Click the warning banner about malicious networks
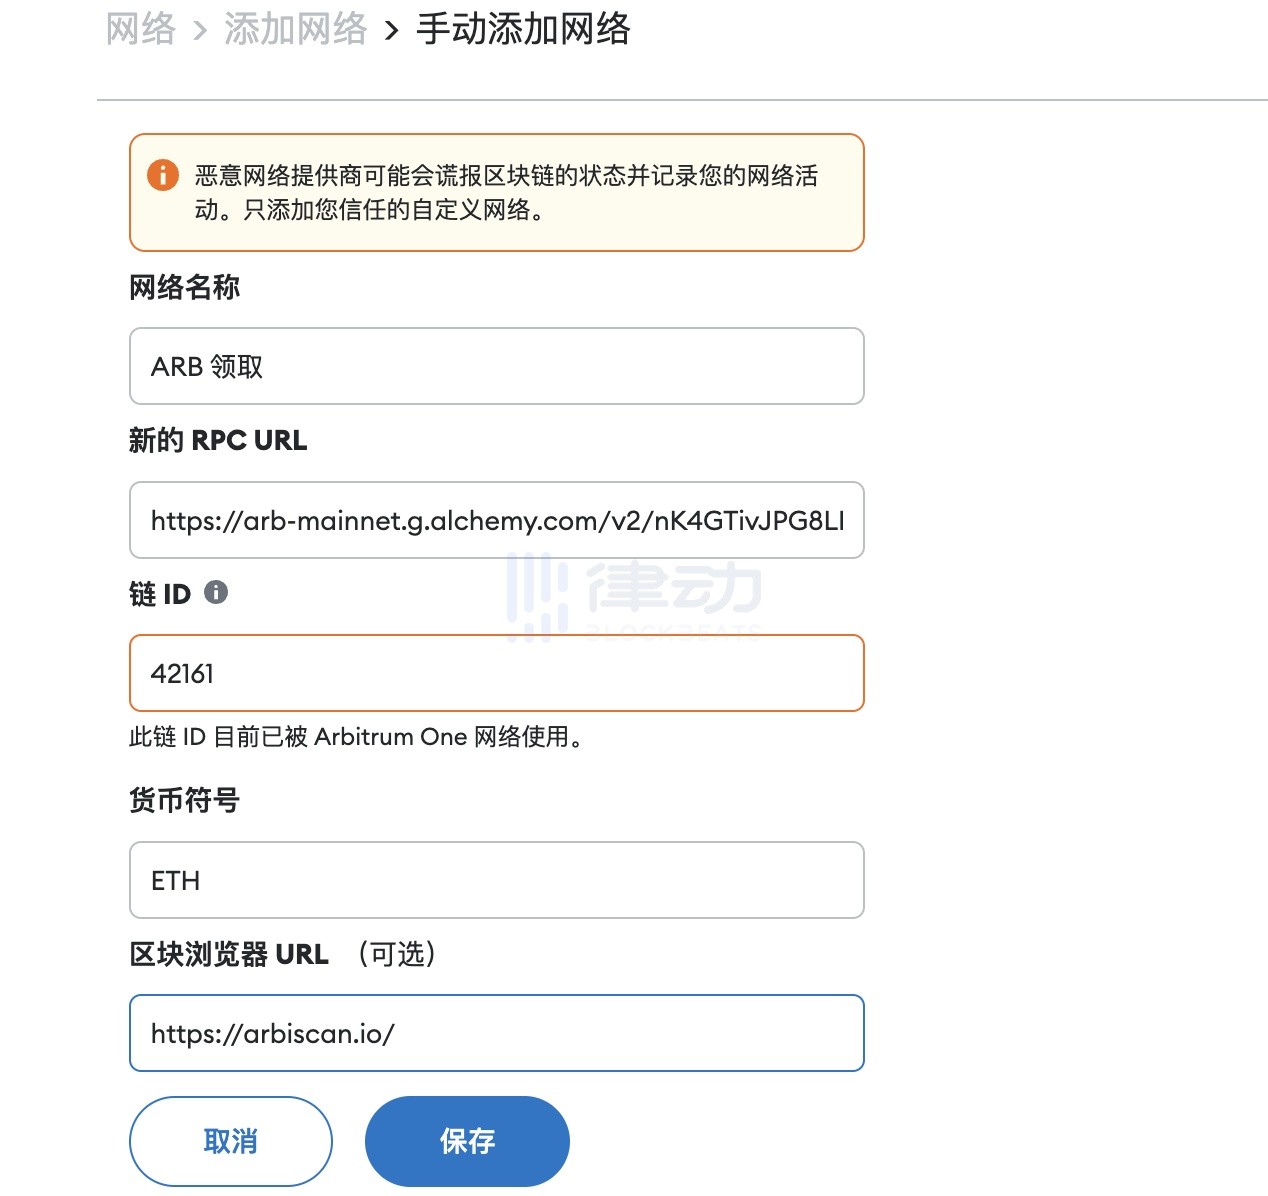 [x=496, y=192]
